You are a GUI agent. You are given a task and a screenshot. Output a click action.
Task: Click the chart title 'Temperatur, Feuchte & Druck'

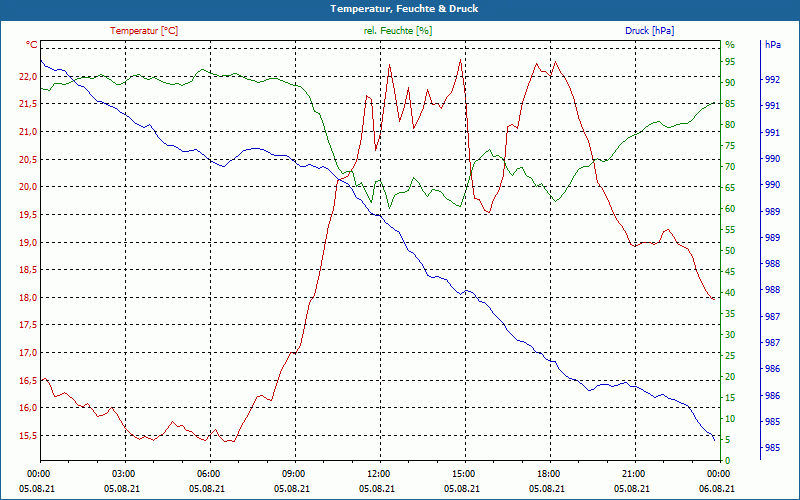(x=404, y=9)
